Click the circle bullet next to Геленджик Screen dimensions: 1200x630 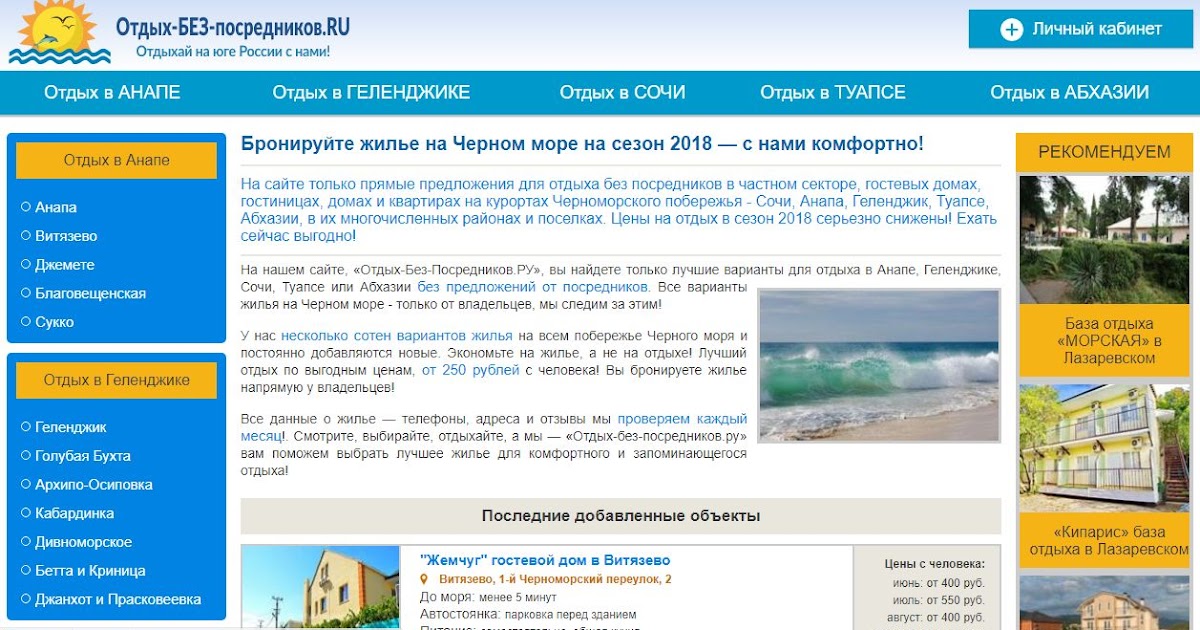[x=25, y=427]
